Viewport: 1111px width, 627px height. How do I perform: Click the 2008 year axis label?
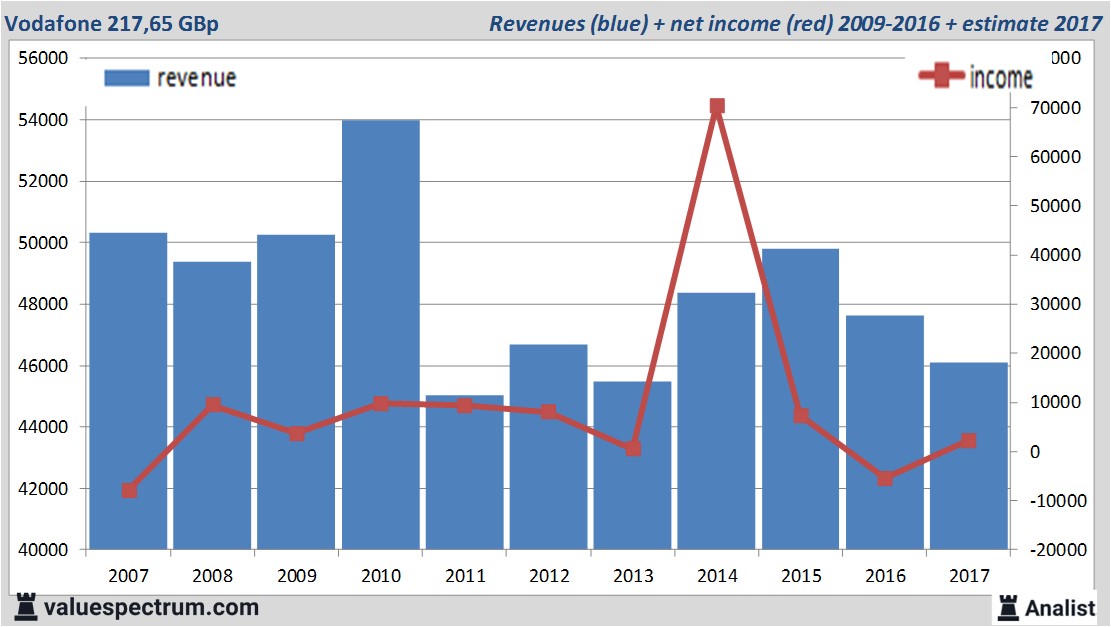click(x=213, y=575)
